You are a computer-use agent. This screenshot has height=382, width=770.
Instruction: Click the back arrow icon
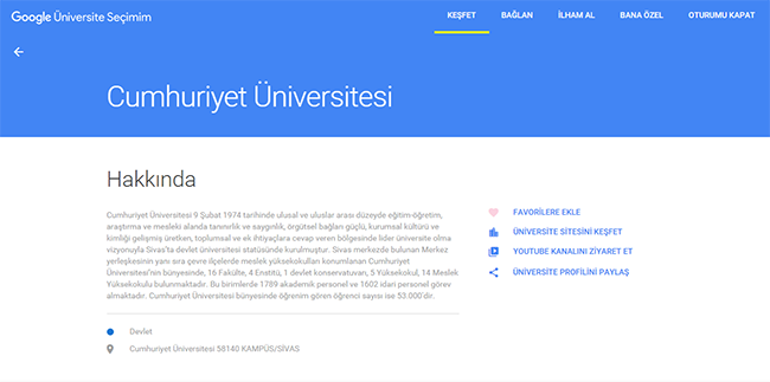[19, 52]
